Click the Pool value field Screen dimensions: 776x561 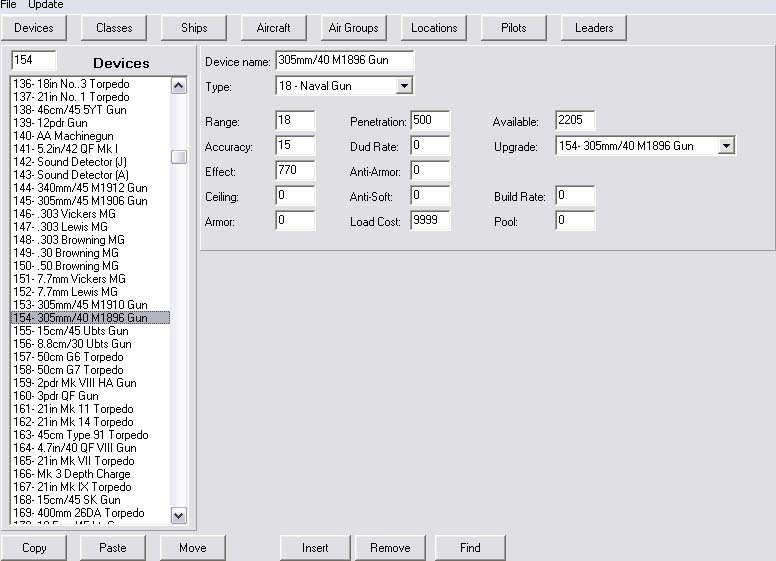tap(575, 221)
